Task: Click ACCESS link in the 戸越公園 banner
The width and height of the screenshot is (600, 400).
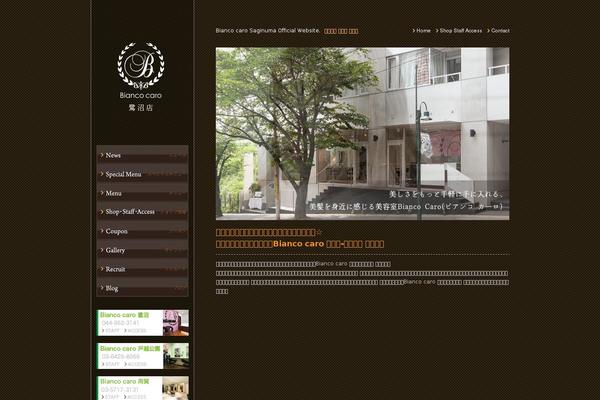Action: click(x=135, y=364)
